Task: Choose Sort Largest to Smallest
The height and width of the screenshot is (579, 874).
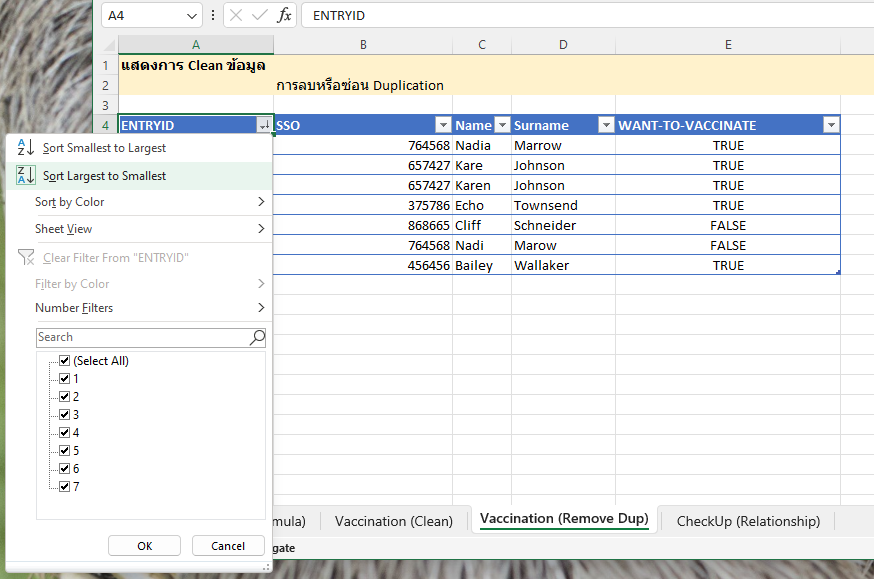Action: click(x=139, y=176)
